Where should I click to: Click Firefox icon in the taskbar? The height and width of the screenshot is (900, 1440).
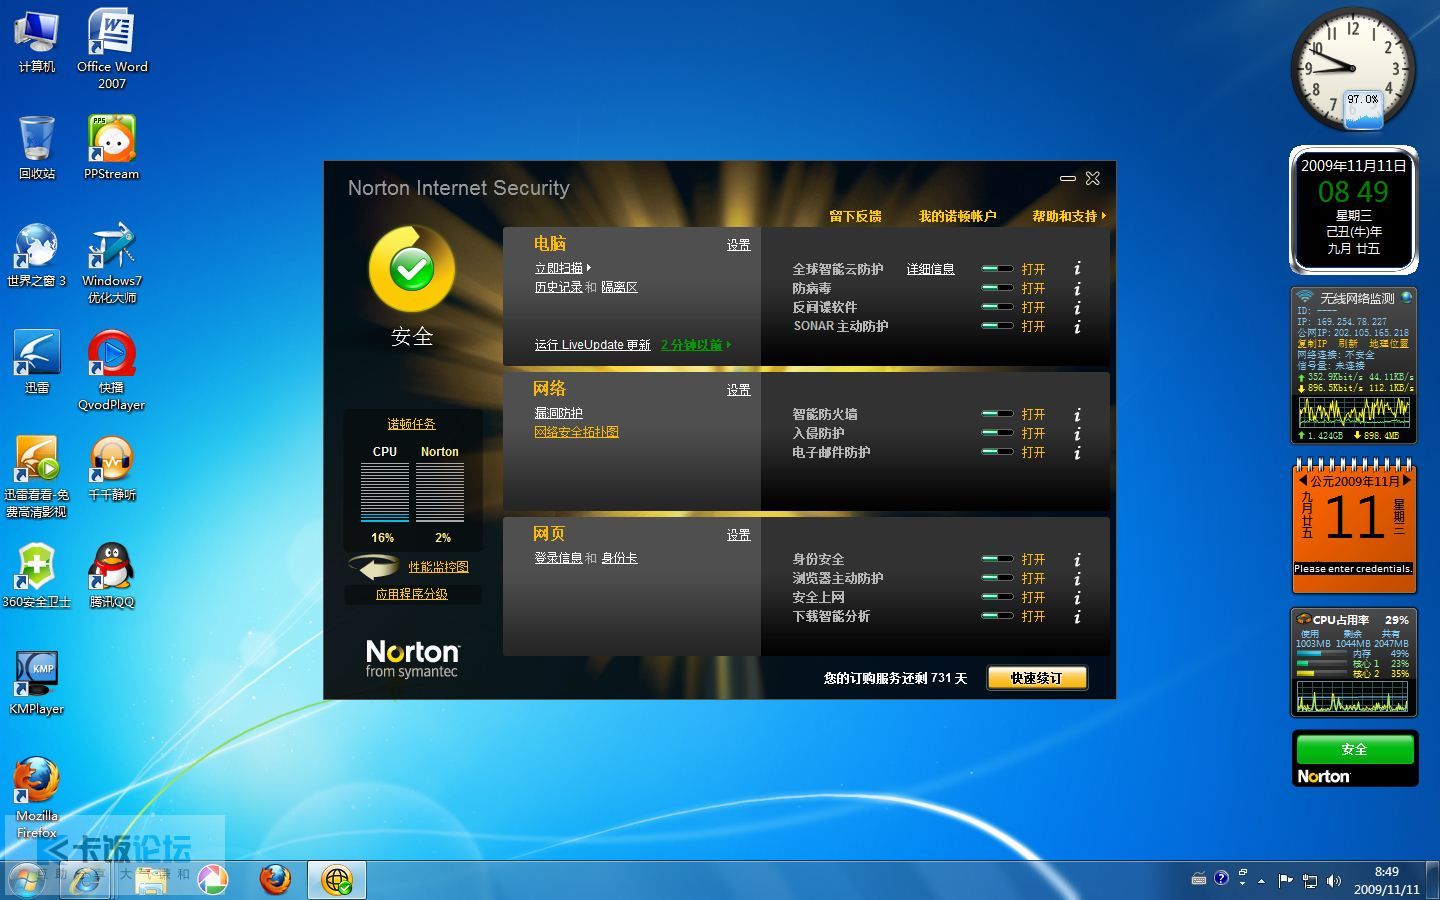(274, 879)
